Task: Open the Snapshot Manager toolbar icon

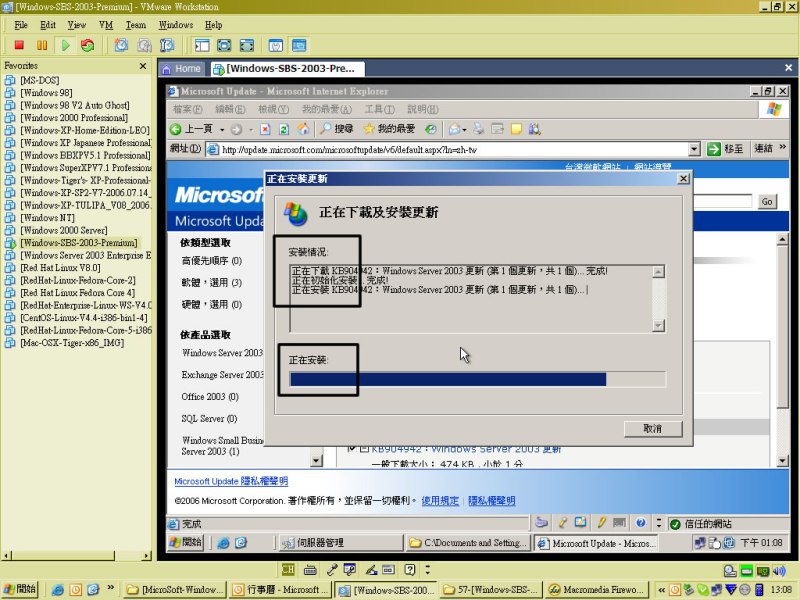Action: click(167, 45)
